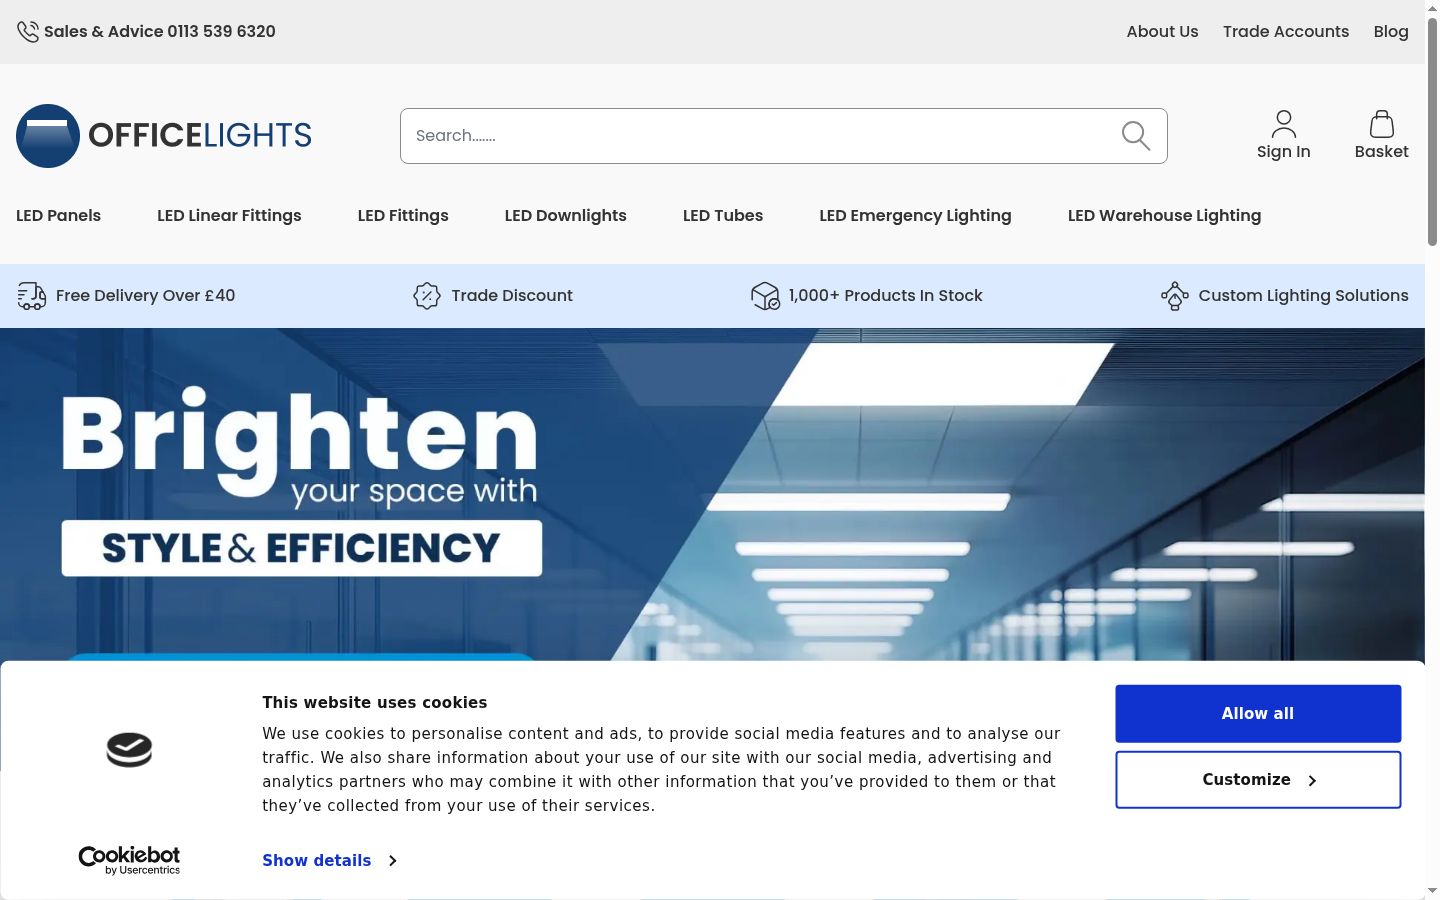Click the Free Delivery truck icon
Screen dimensions: 1440x900
click(32, 296)
